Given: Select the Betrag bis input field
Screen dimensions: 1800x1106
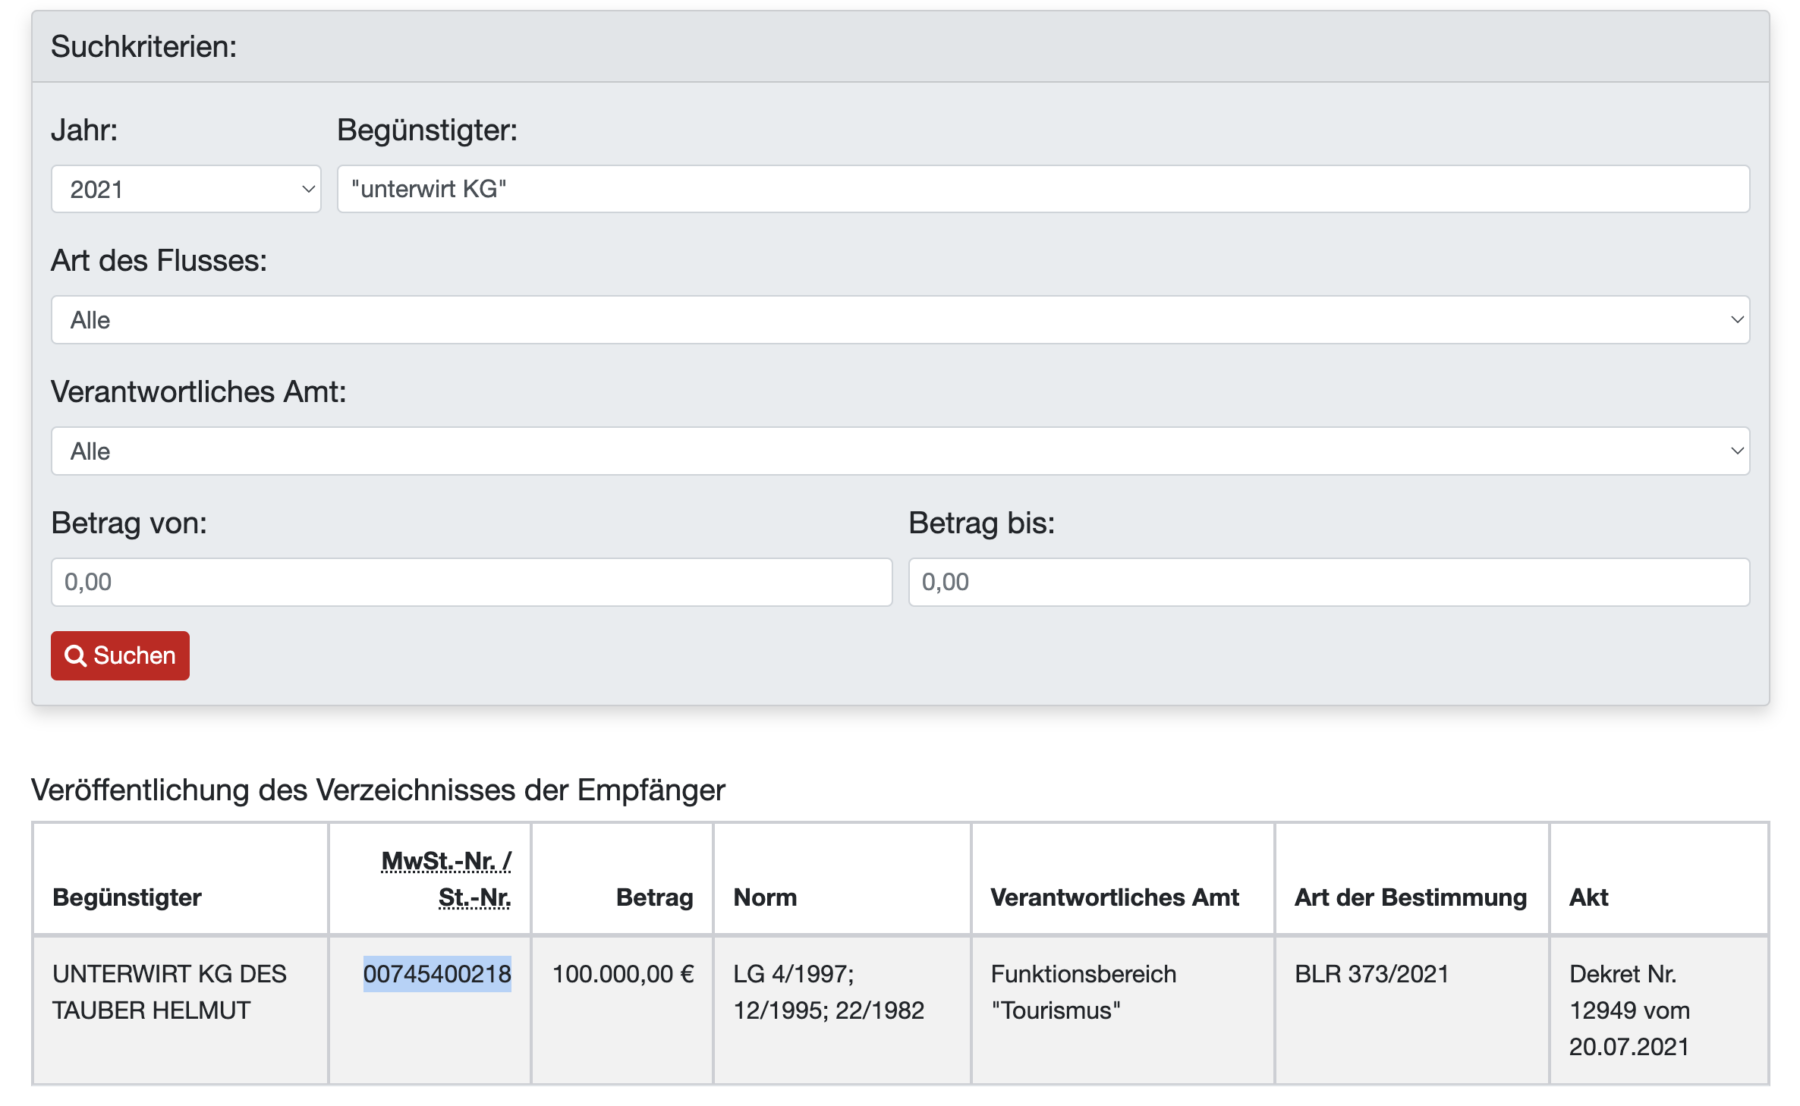Looking at the screenshot, I should point(1328,582).
